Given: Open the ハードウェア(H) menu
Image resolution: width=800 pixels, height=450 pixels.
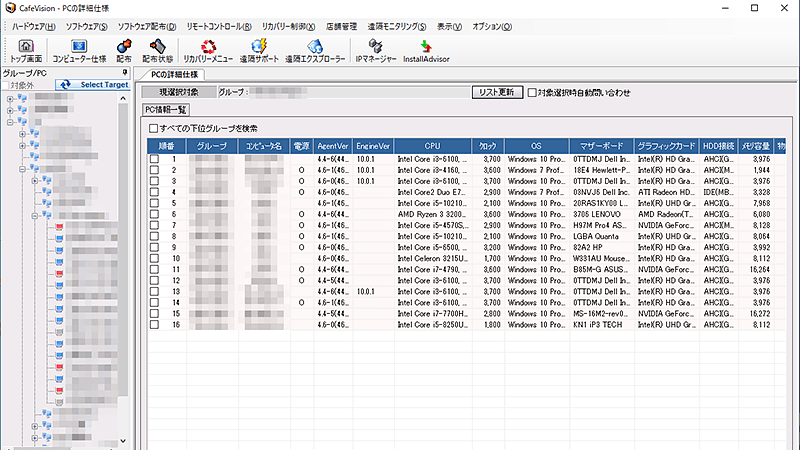Looking at the screenshot, I should click(x=34, y=27).
